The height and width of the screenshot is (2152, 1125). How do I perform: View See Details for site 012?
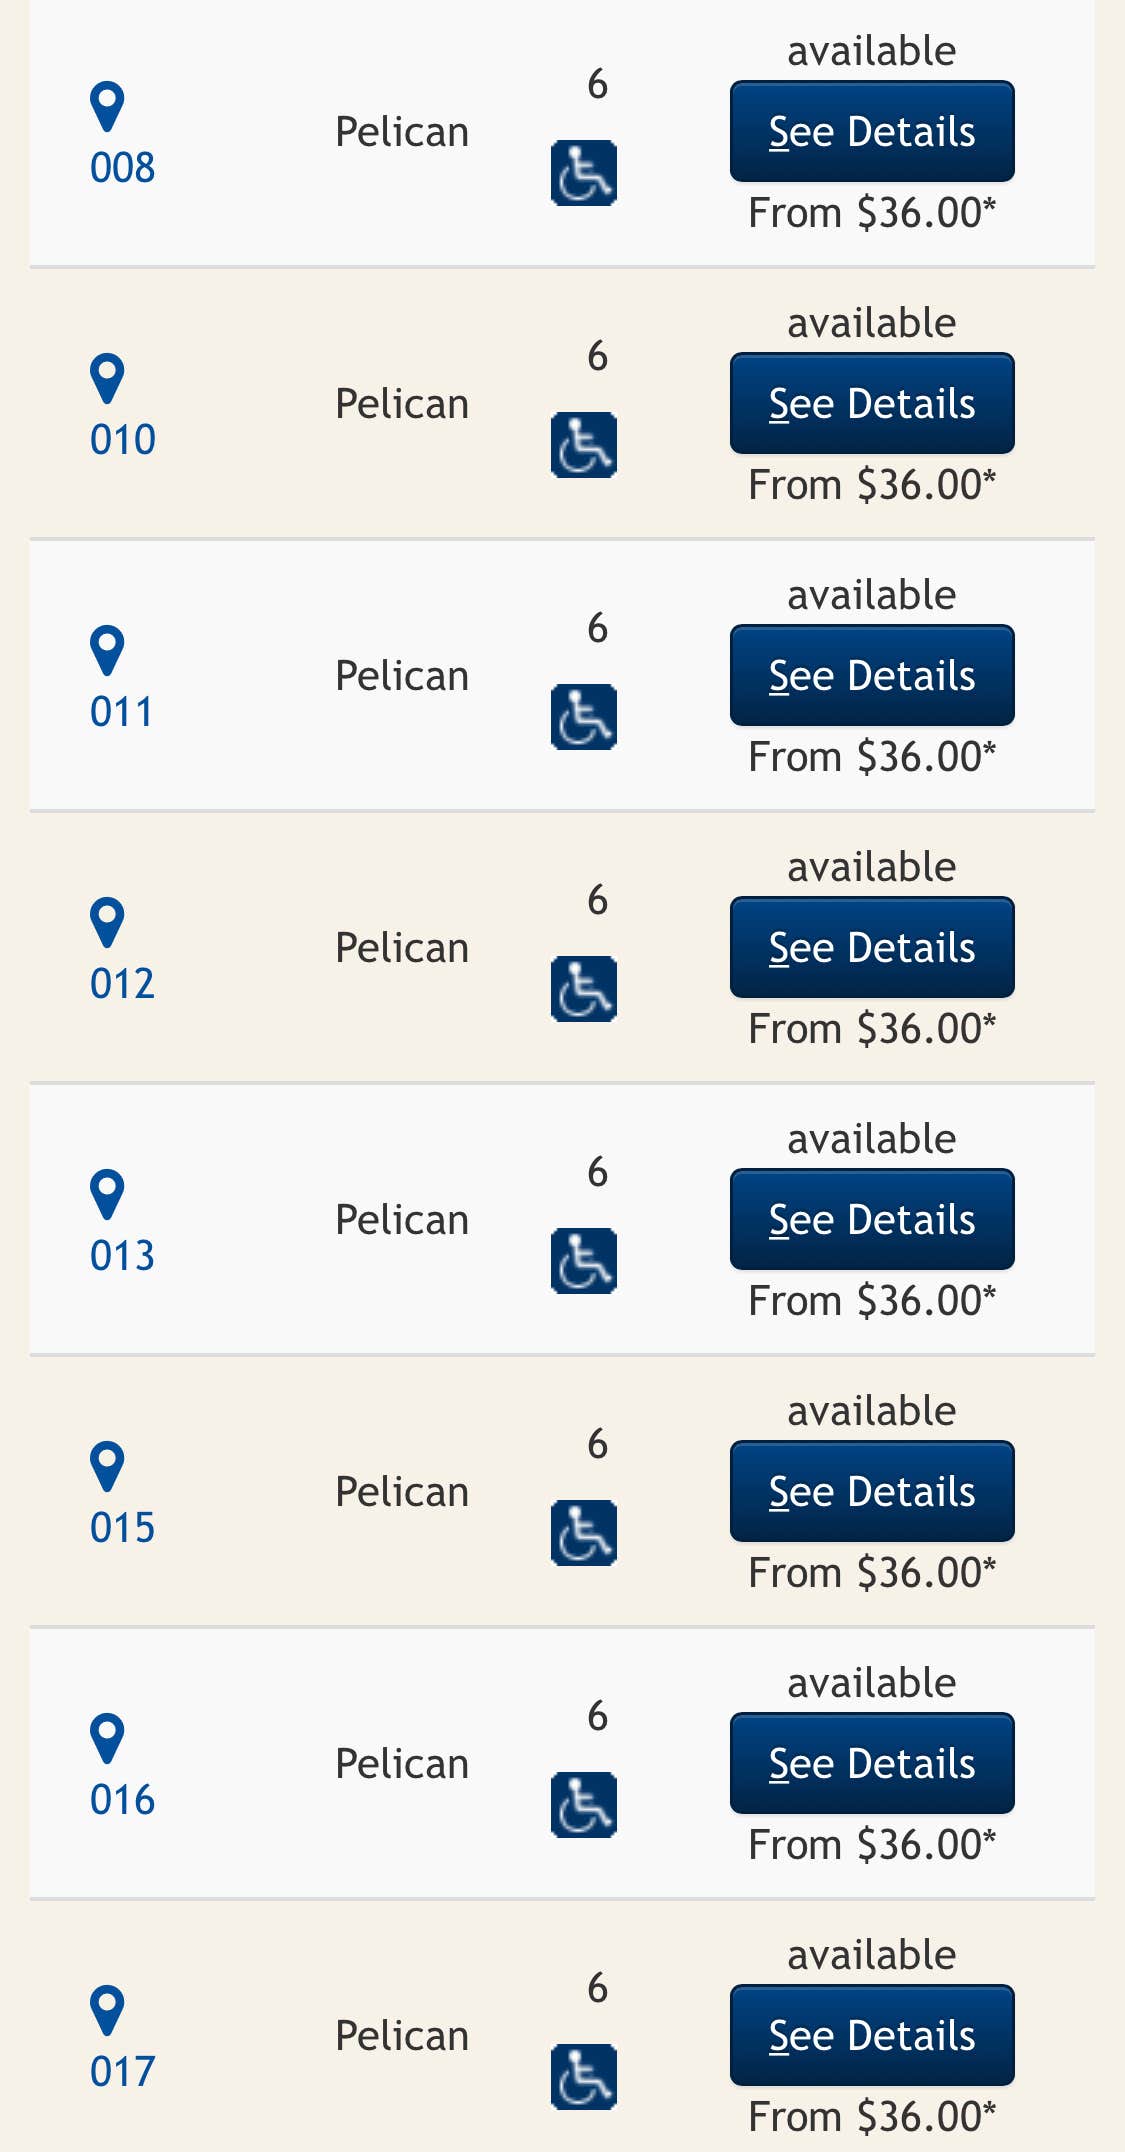click(872, 948)
